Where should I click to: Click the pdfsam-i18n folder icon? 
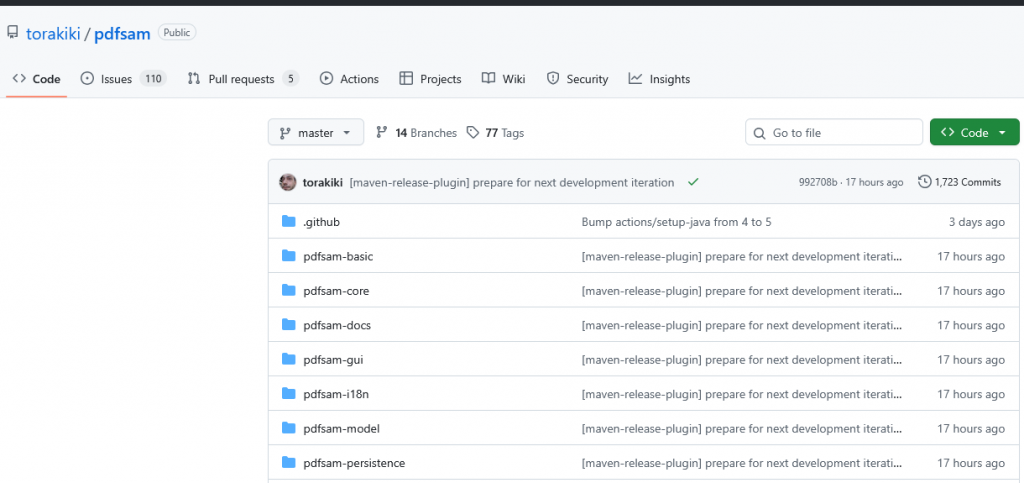[x=289, y=394]
